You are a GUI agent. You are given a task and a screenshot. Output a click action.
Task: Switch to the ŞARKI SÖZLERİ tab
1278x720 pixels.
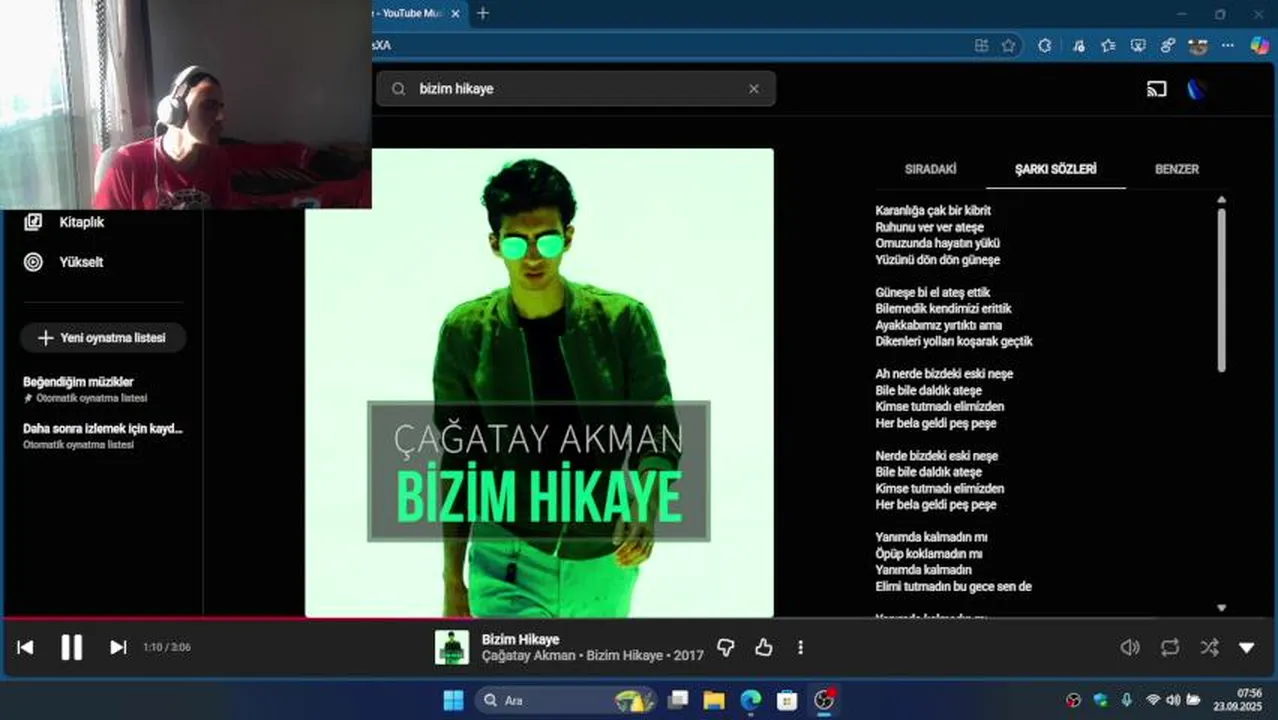click(1055, 169)
